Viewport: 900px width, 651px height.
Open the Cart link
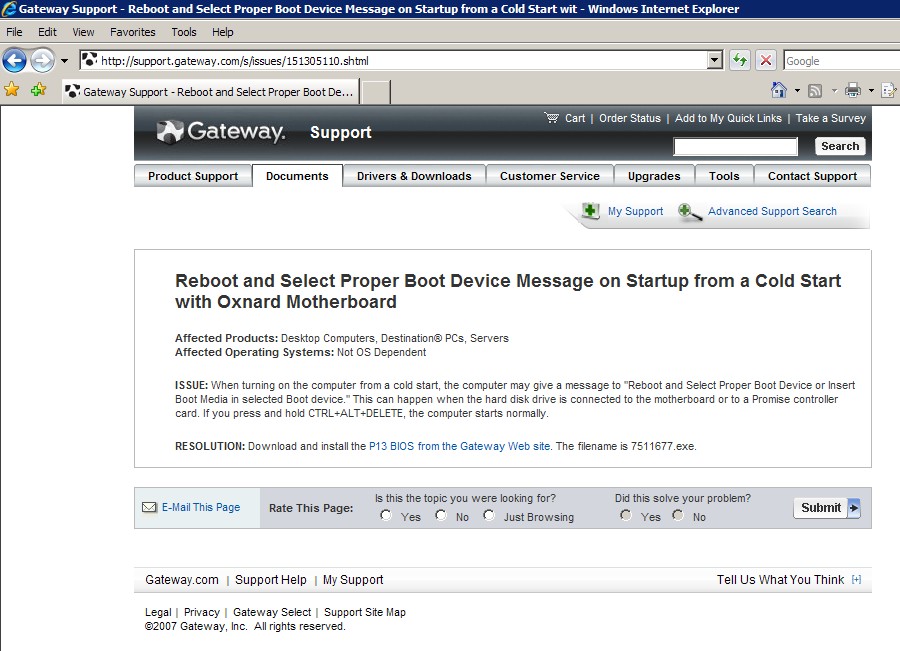[575, 118]
